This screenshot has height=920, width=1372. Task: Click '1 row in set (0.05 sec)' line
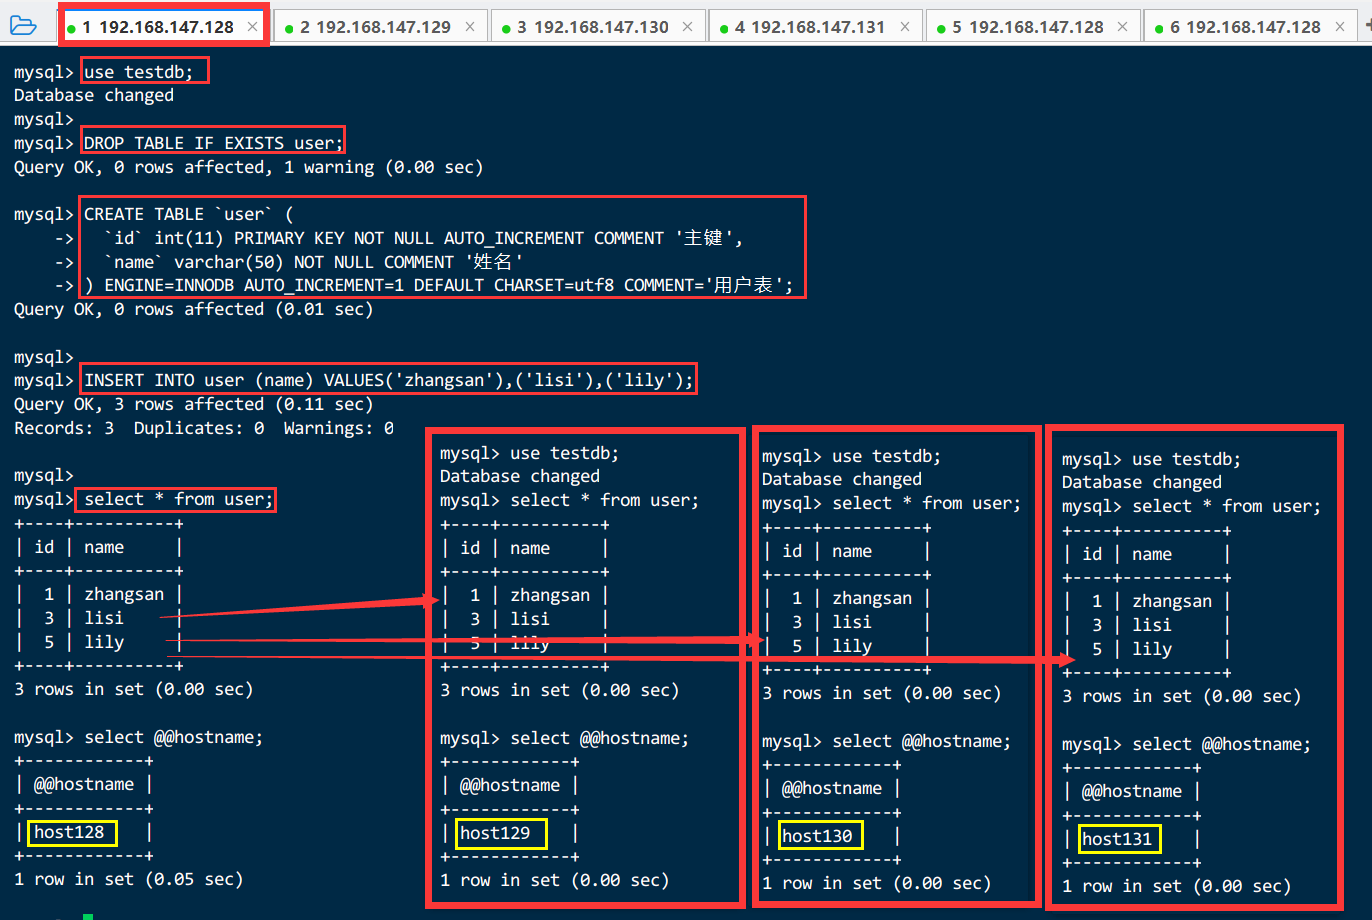(129, 879)
